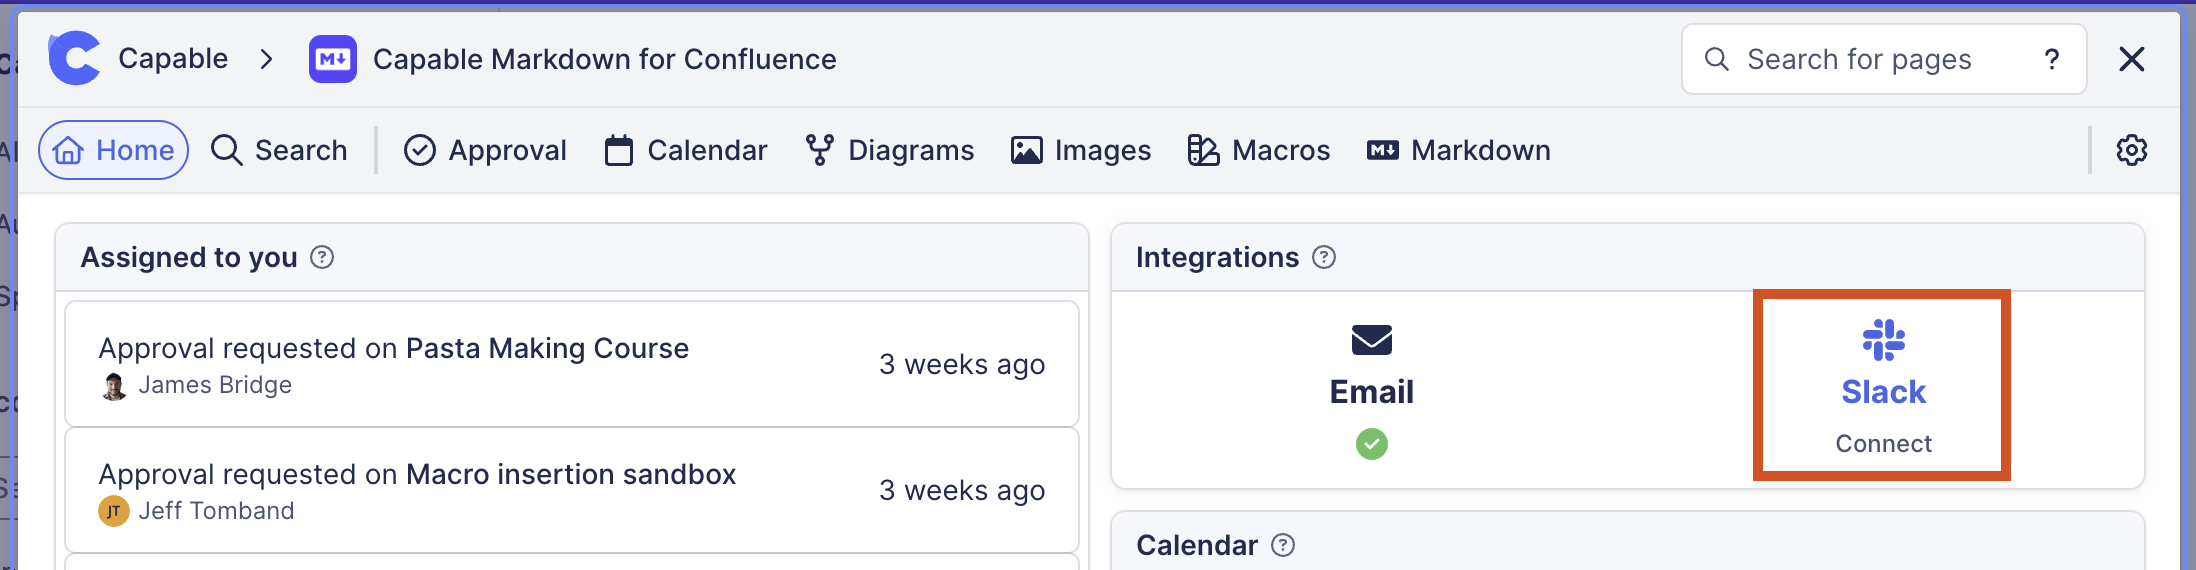Open Pasta Making Course approval request
Image resolution: width=2196 pixels, height=570 pixels.
(x=546, y=348)
